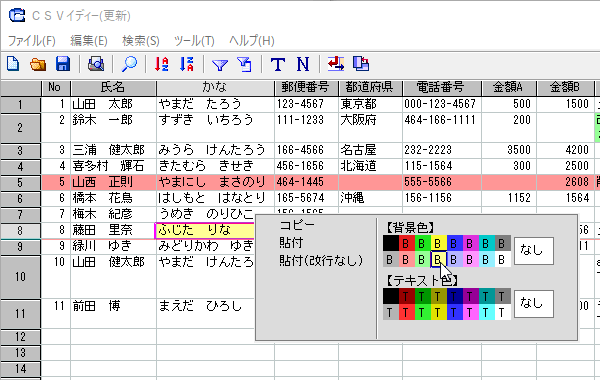Viewport: 600px width, 380px height.
Task: Click なし button for text color
Action: pyautogui.click(x=533, y=304)
